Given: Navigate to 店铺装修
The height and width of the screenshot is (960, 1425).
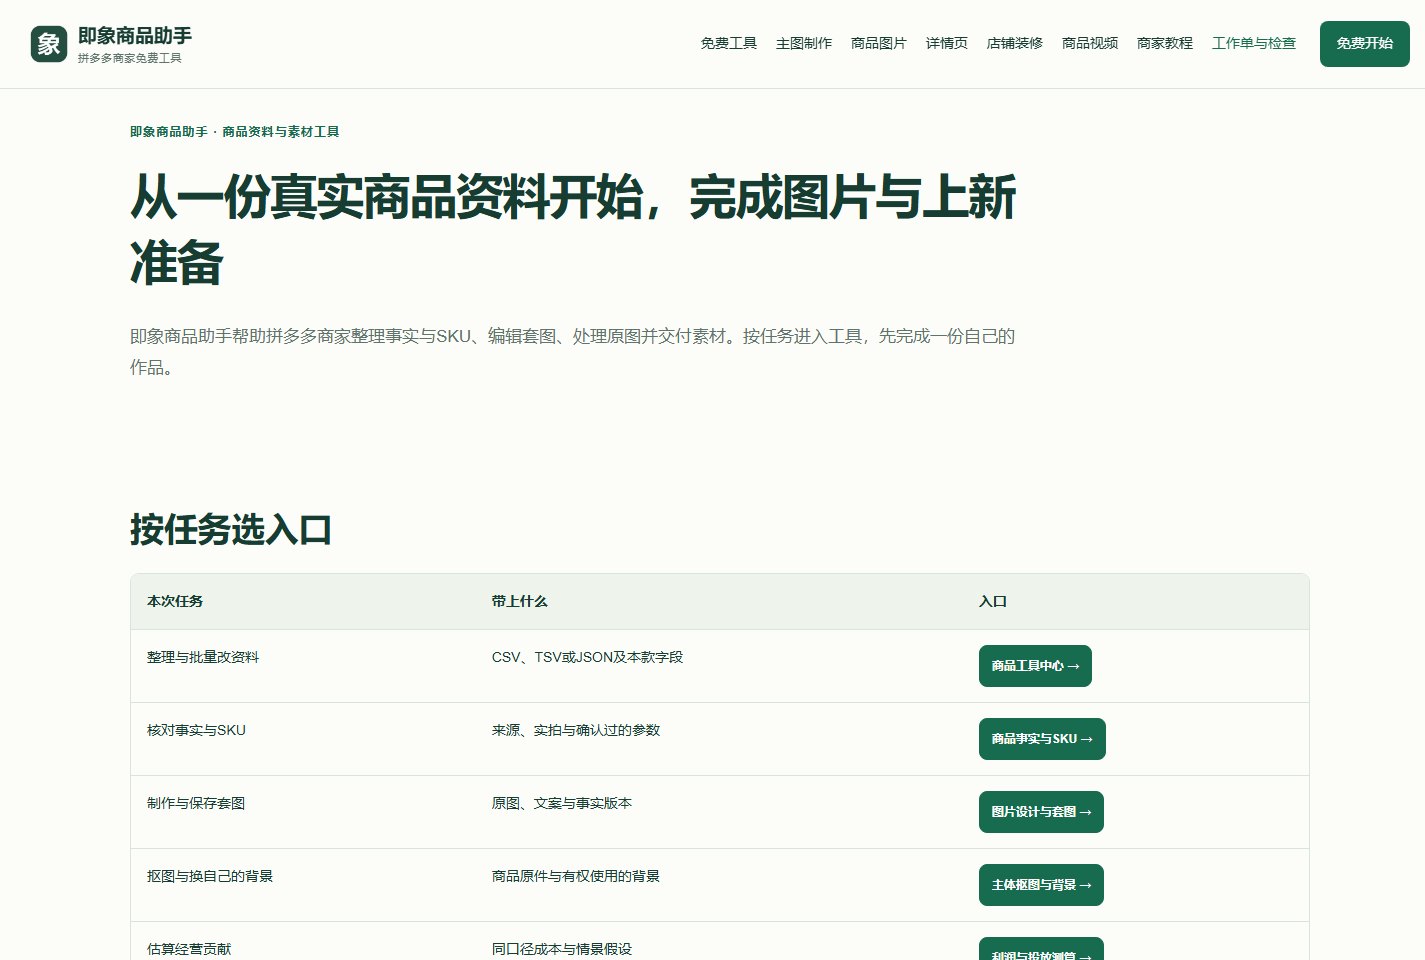Looking at the screenshot, I should [x=1015, y=43].
